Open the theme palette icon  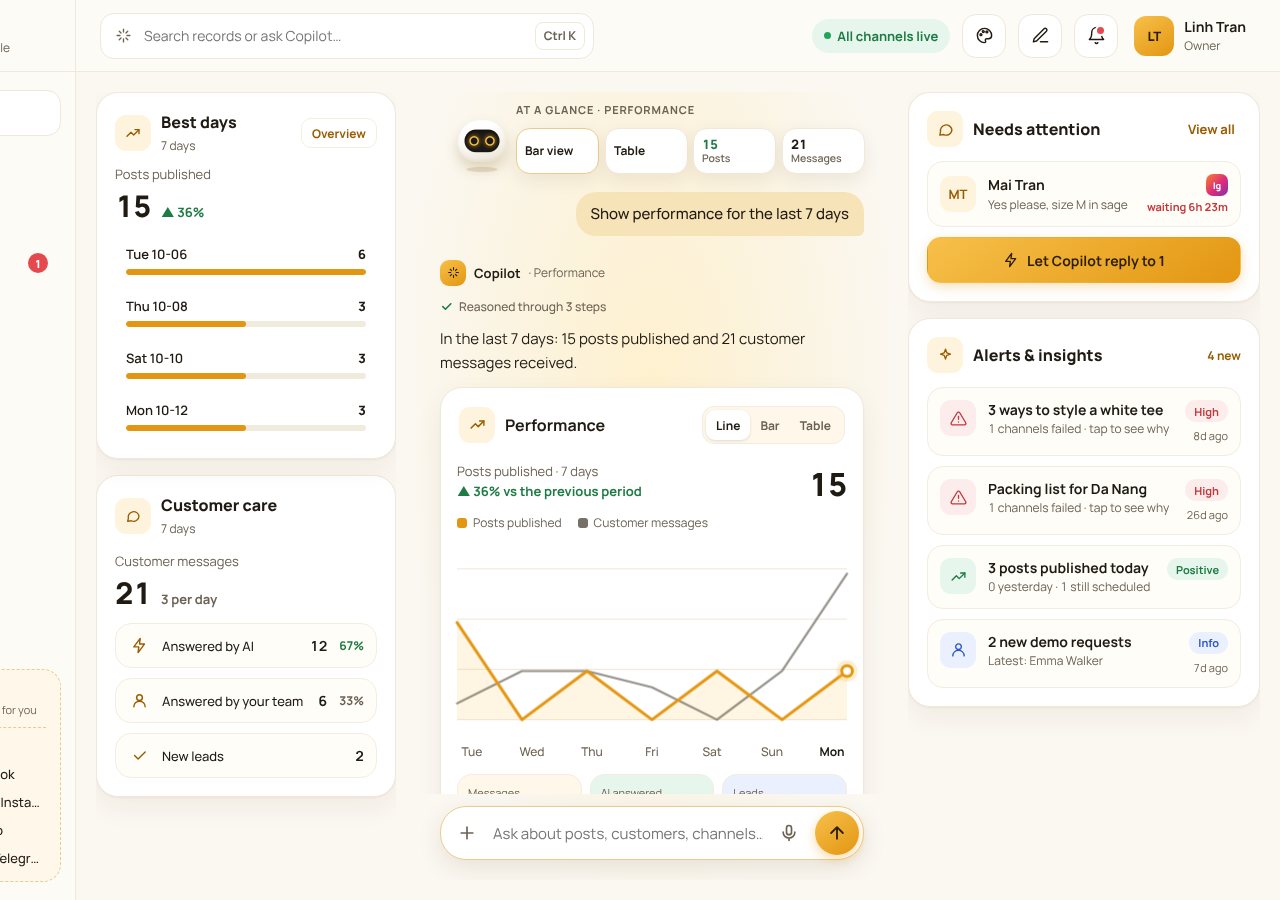click(984, 36)
